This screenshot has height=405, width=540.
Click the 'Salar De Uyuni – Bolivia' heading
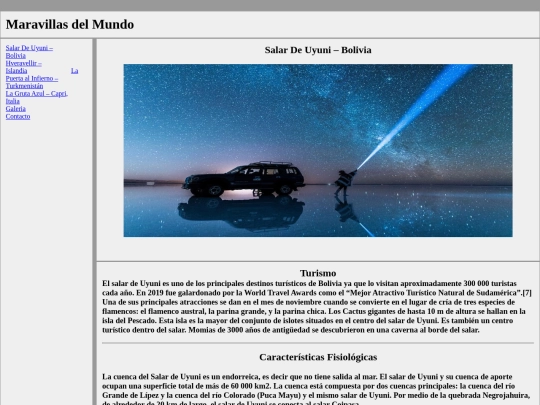[x=318, y=50]
